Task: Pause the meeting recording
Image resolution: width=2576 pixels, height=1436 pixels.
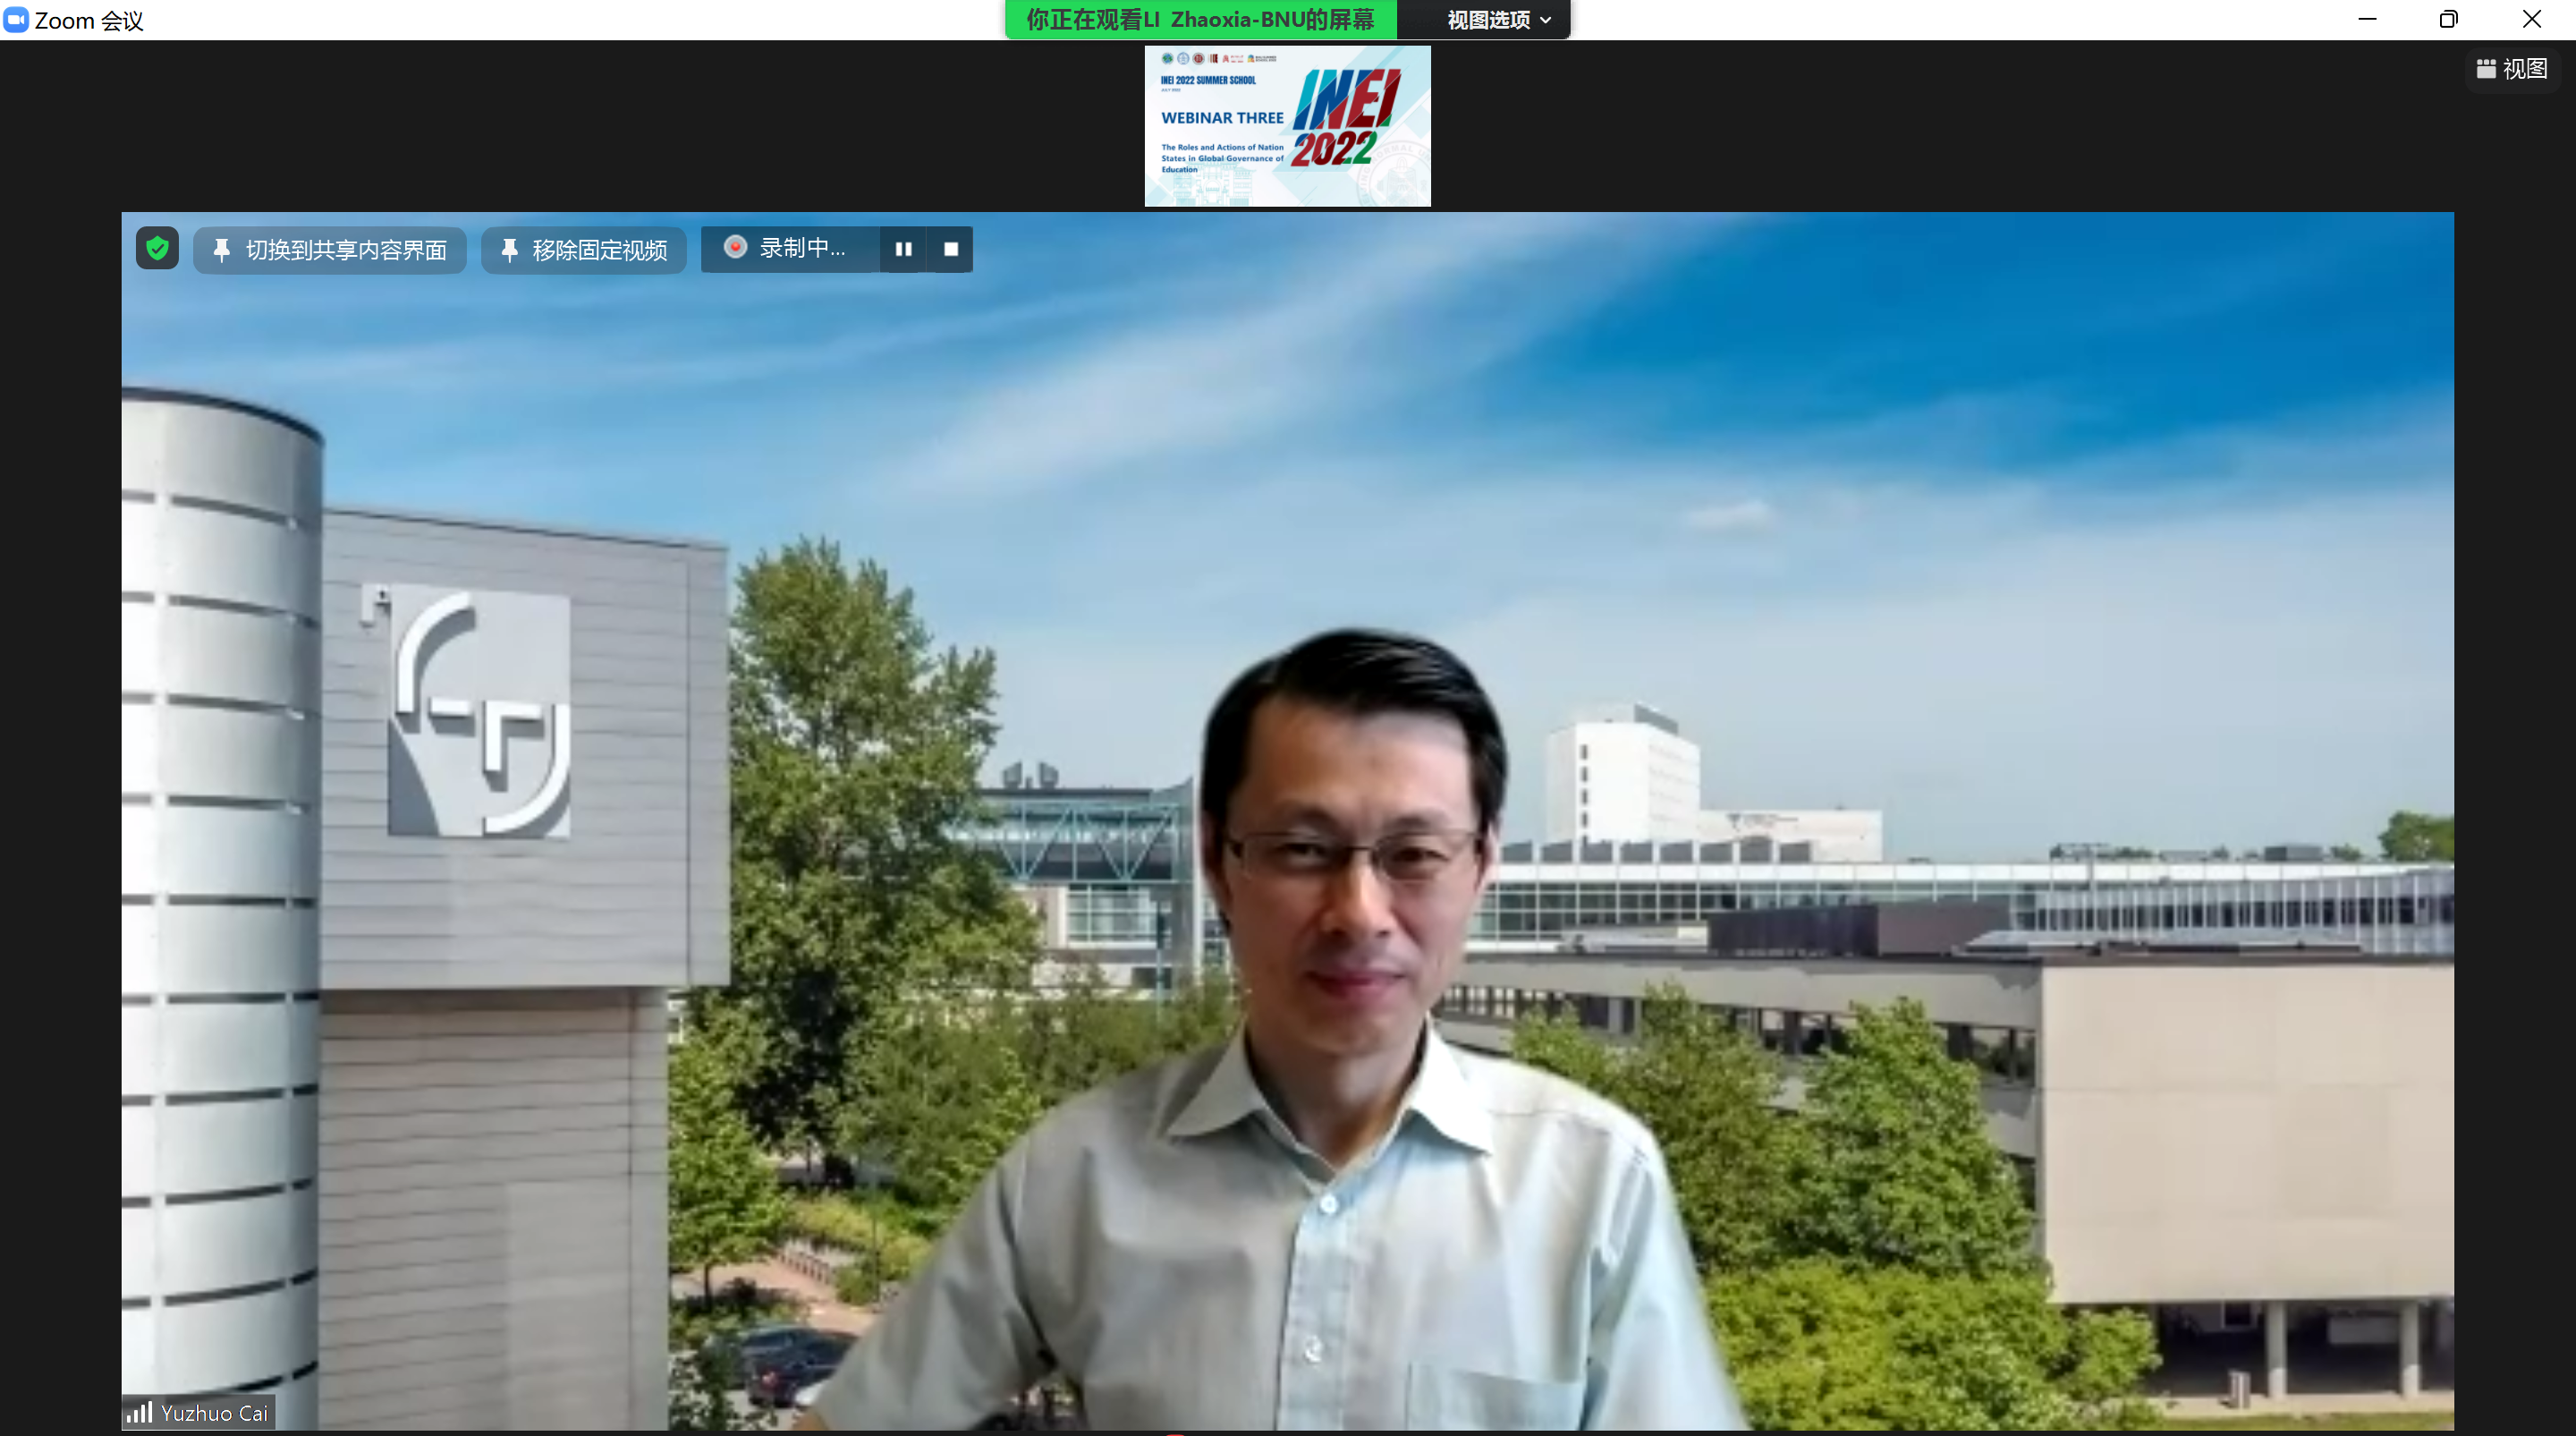Action: (x=903, y=249)
